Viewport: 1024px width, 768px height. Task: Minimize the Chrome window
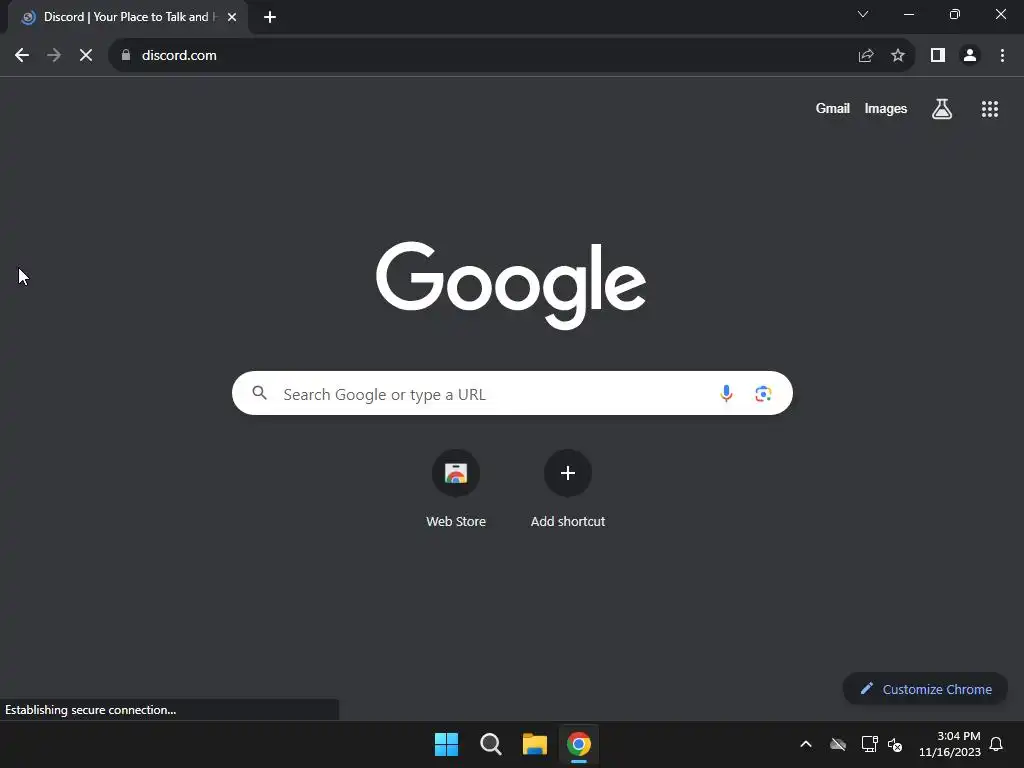tap(908, 14)
